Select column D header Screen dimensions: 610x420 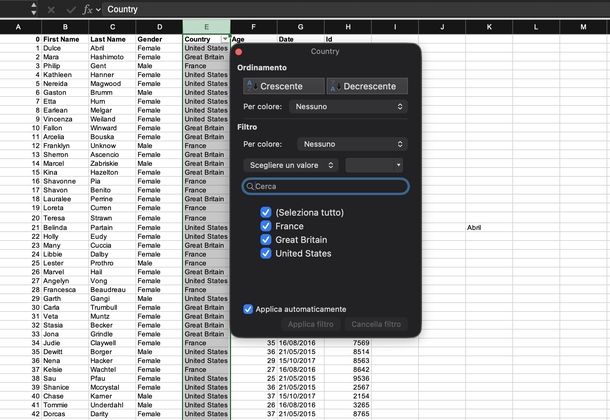coord(160,27)
